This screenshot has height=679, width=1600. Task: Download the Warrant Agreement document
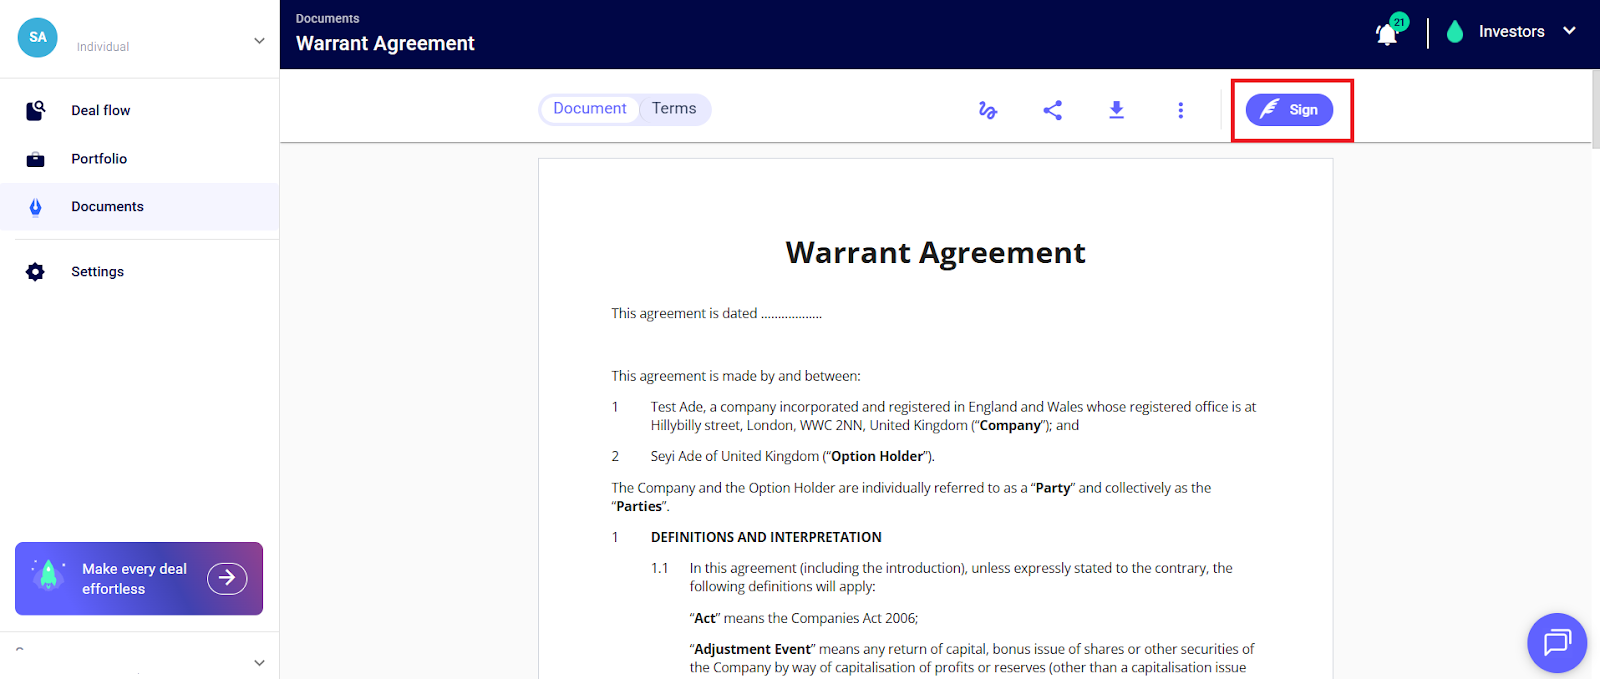(1116, 110)
